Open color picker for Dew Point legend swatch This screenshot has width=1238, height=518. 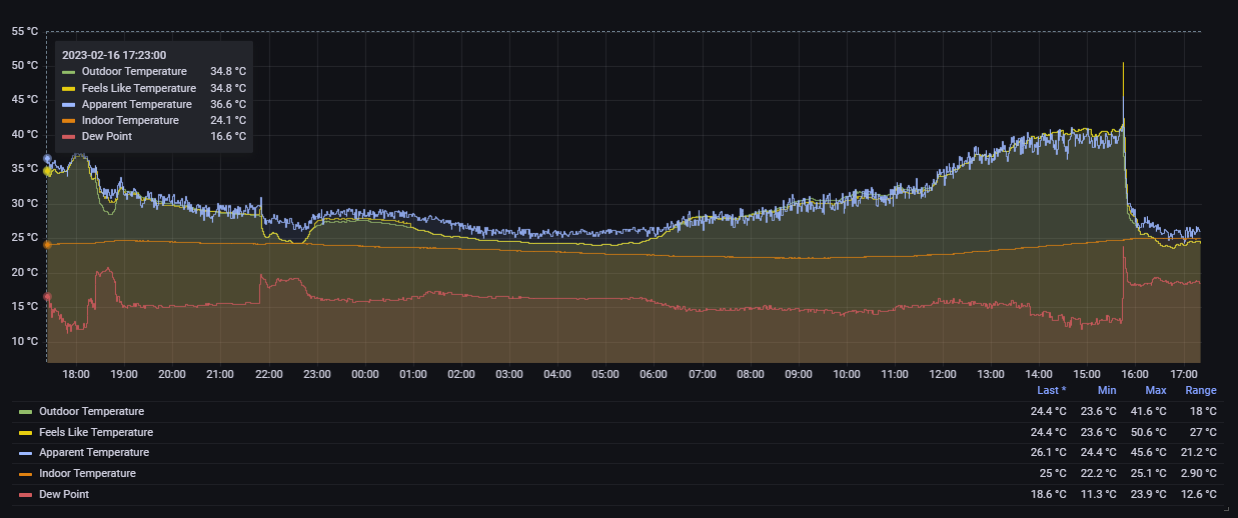pos(26,495)
